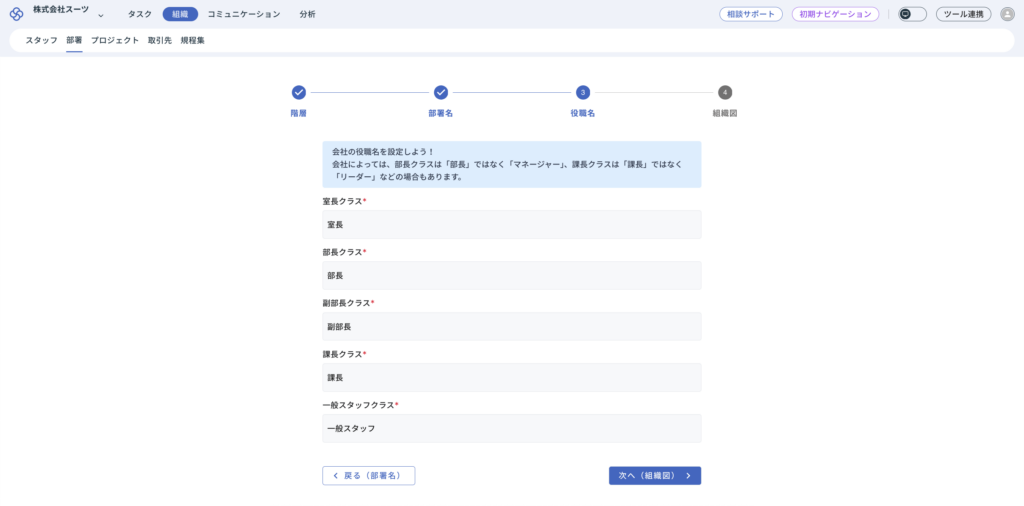Click the 相談サポート button
Image resolution: width=1024 pixels, height=506 pixels.
point(751,14)
